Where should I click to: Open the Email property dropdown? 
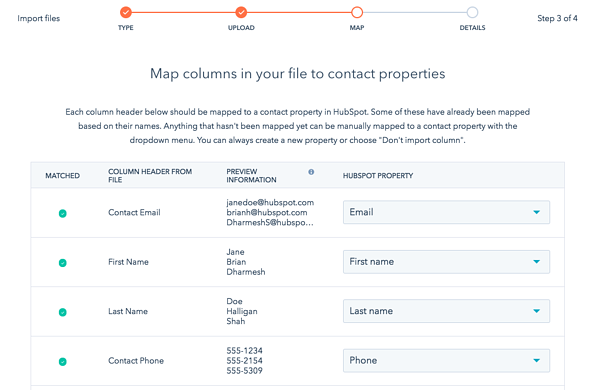click(x=446, y=212)
